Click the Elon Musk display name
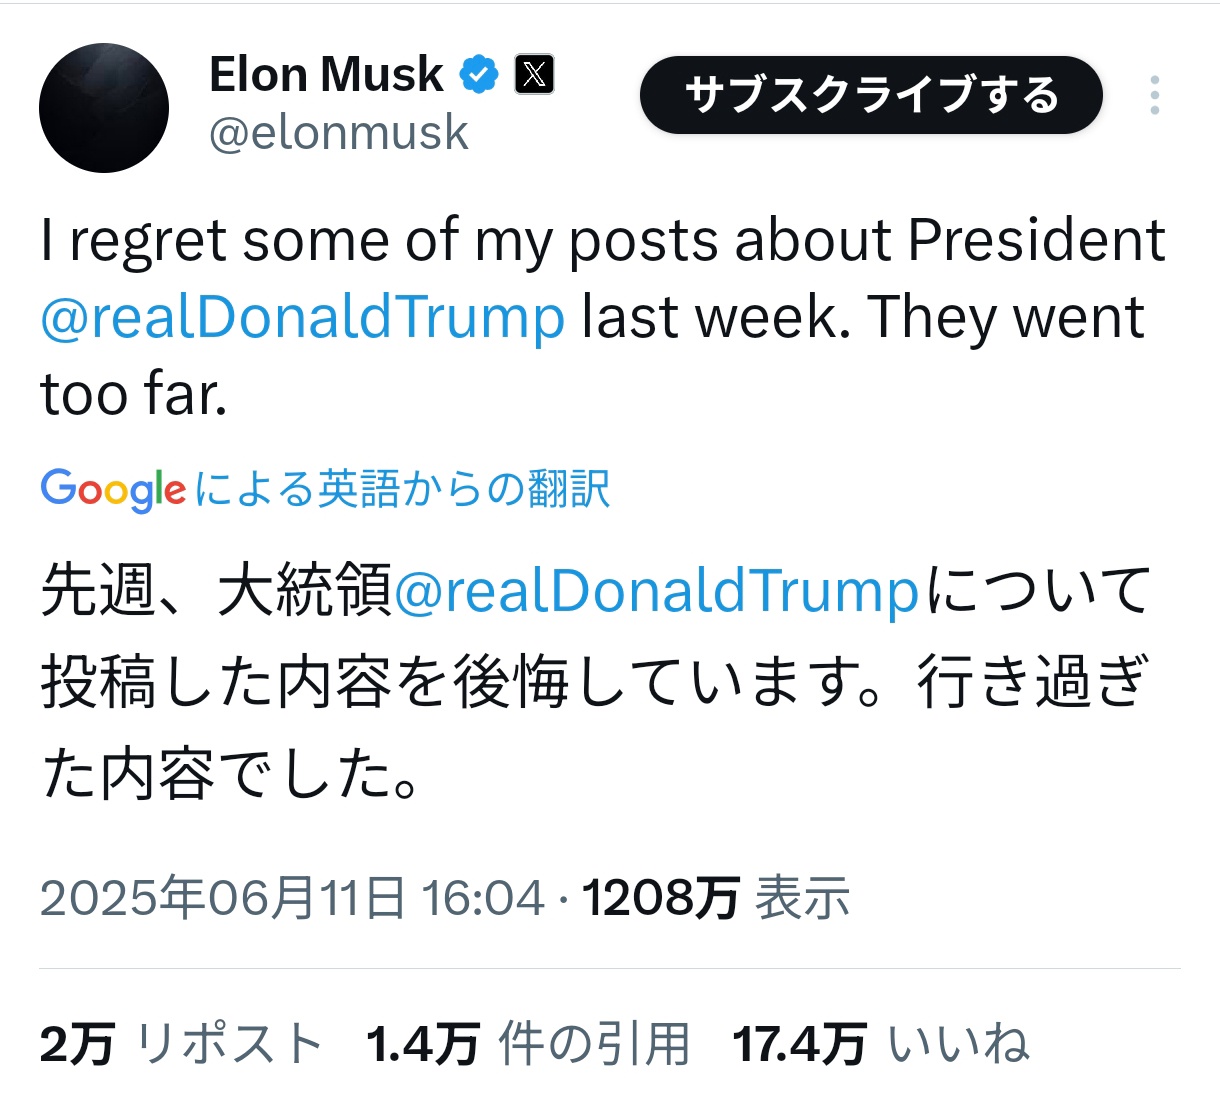This screenshot has width=1220, height=1100. pos(326,75)
